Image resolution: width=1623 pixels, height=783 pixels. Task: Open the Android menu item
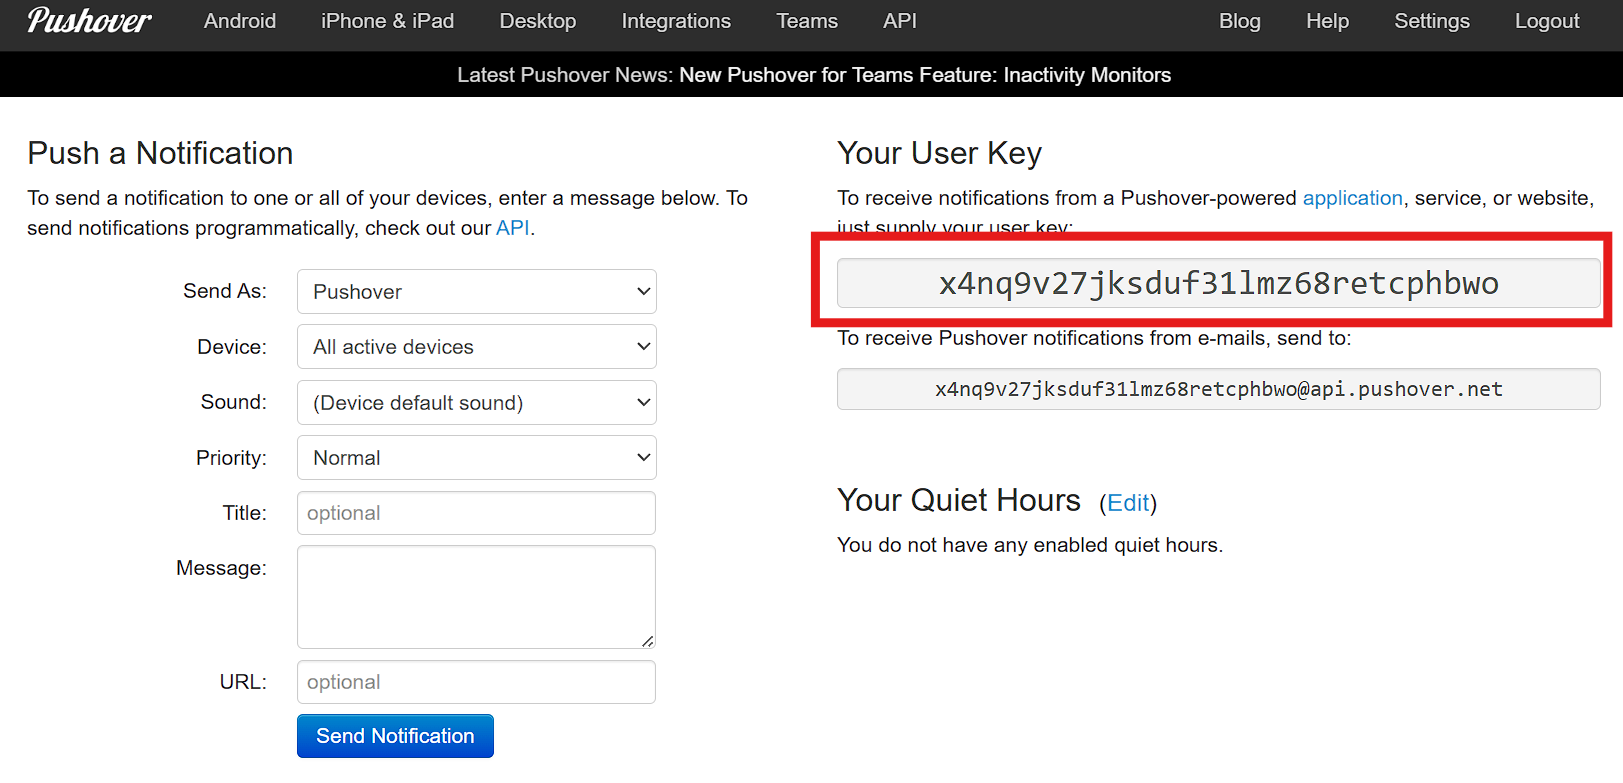click(x=240, y=21)
